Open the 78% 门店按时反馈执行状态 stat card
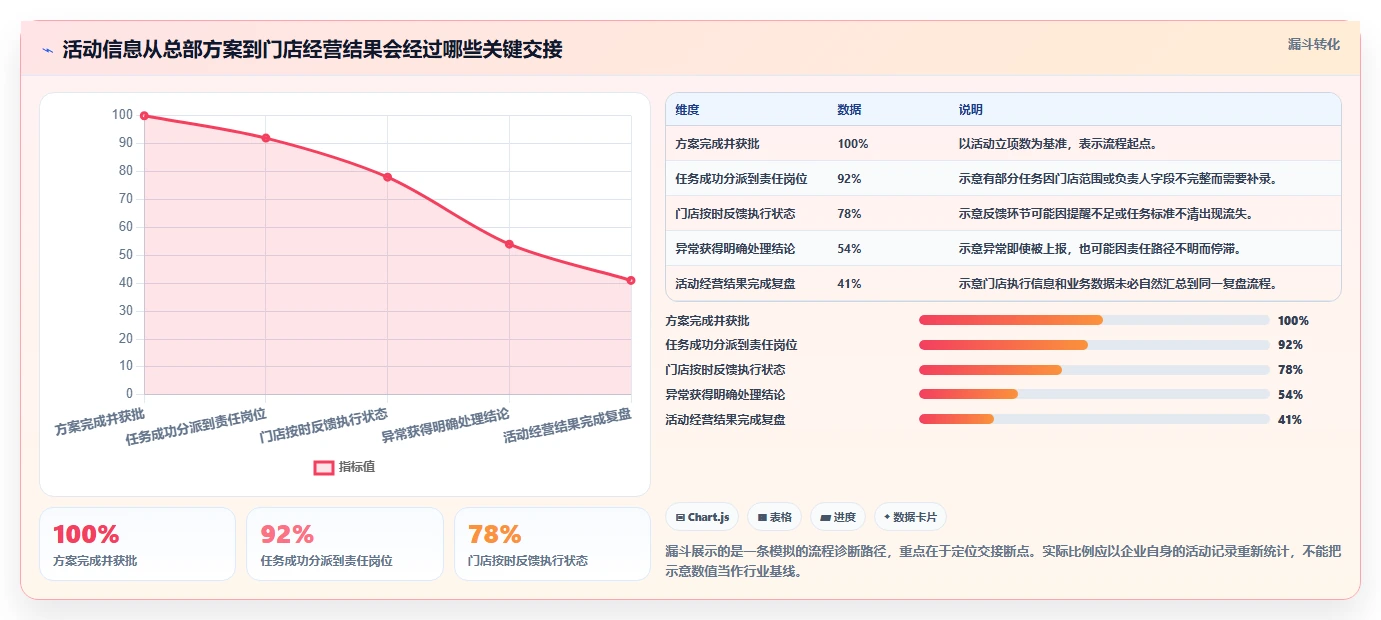The image size is (1381, 620). tap(552, 544)
